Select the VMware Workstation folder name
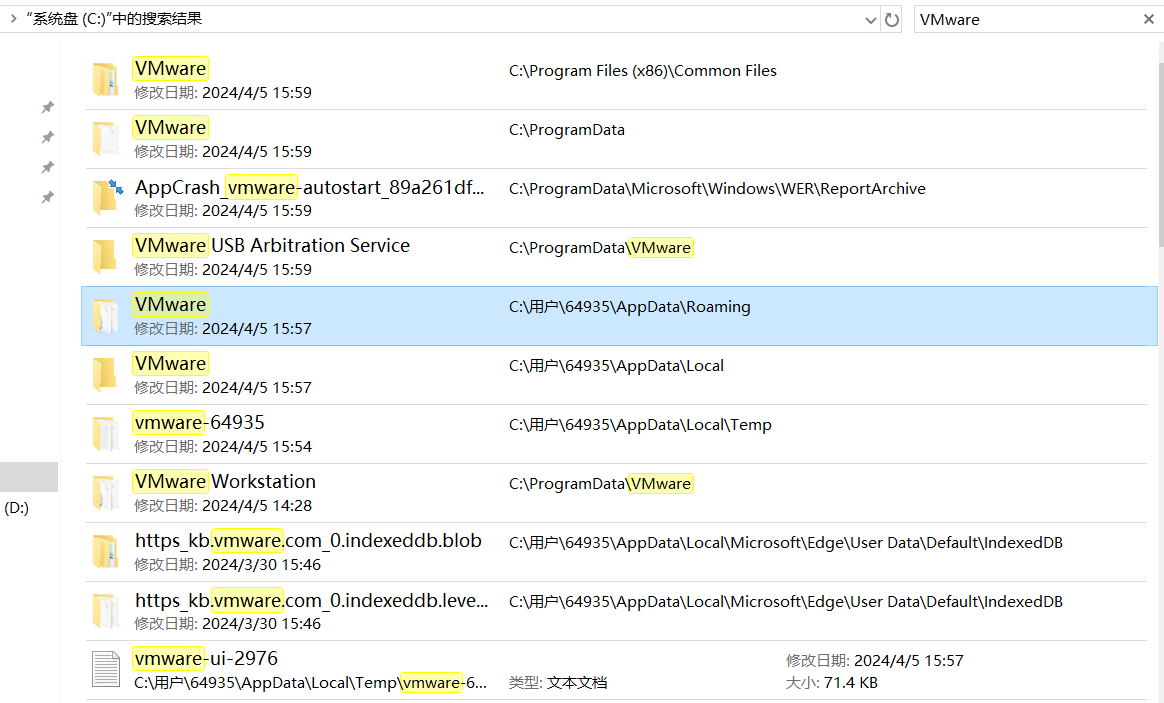Image resolution: width=1164 pixels, height=703 pixels. (x=225, y=482)
